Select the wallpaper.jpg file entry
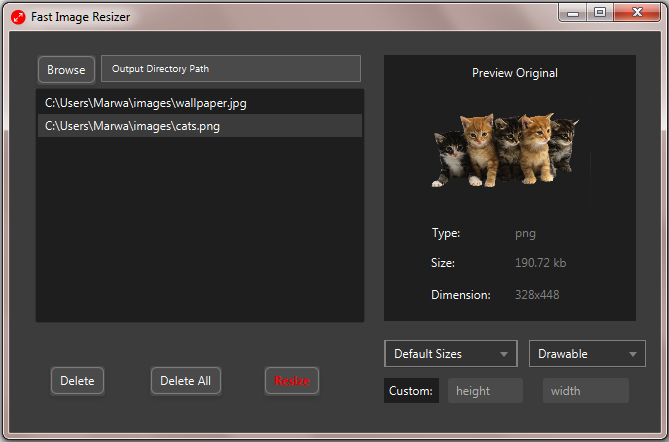This screenshot has width=669, height=442. click(200, 103)
